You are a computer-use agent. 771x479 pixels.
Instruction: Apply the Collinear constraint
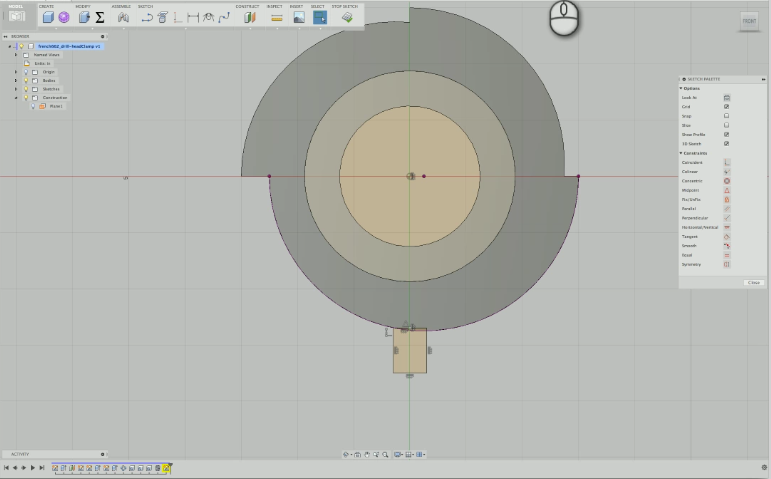pos(727,172)
